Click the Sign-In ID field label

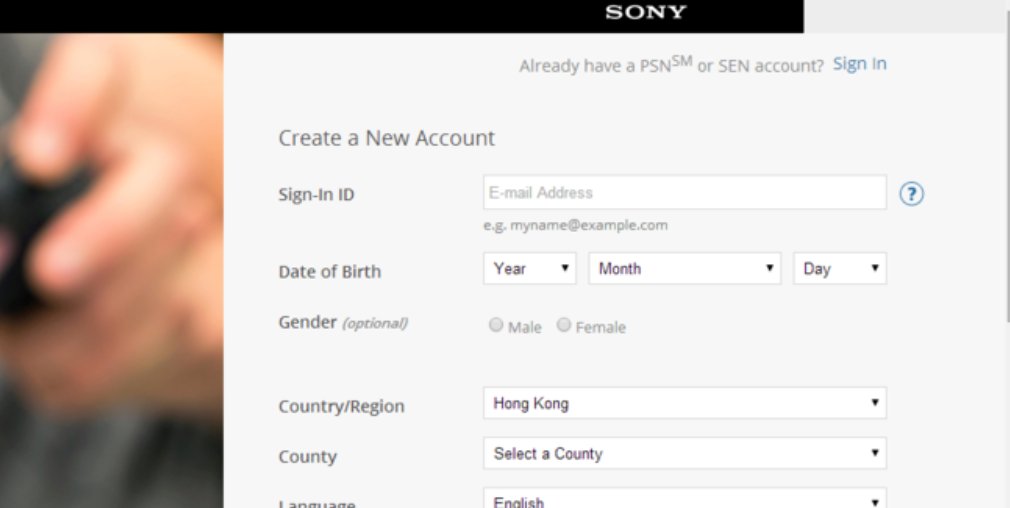[316, 194]
